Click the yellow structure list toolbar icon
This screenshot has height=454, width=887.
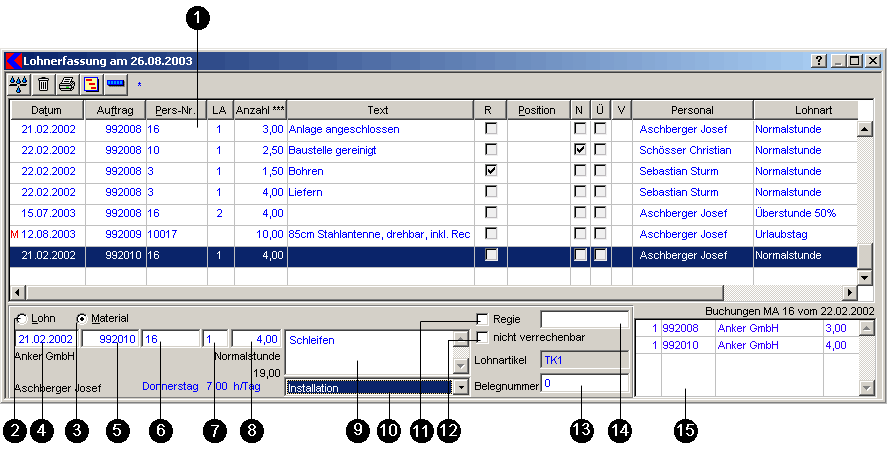pyautogui.click(x=90, y=84)
